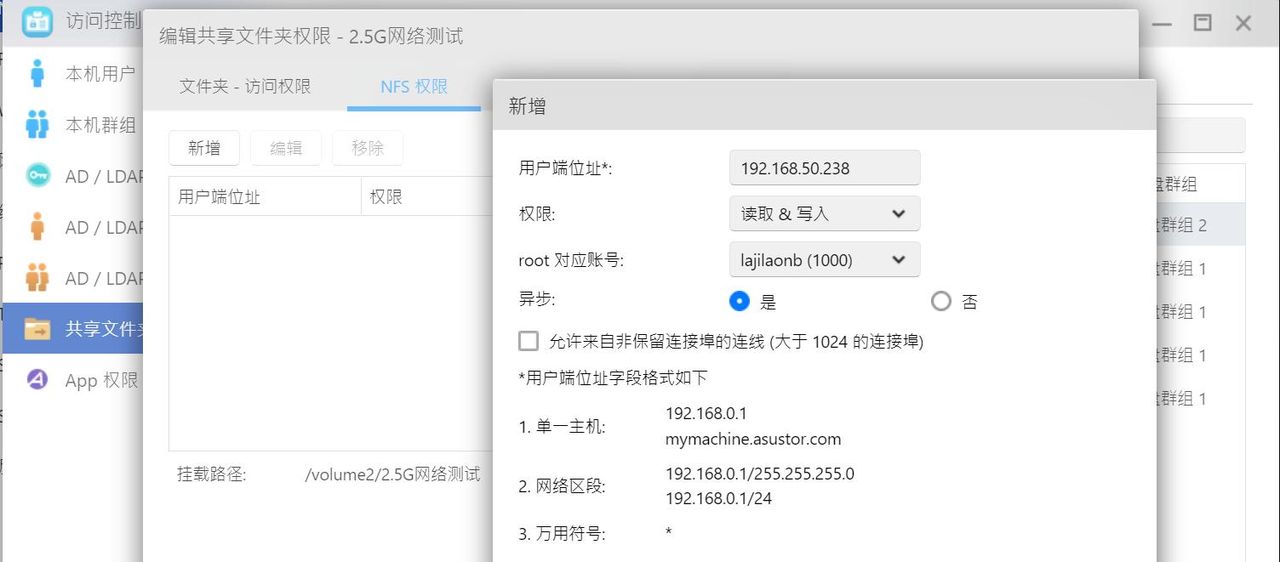
Task: Click example text mymachine.asustor.com
Action: point(753,439)
